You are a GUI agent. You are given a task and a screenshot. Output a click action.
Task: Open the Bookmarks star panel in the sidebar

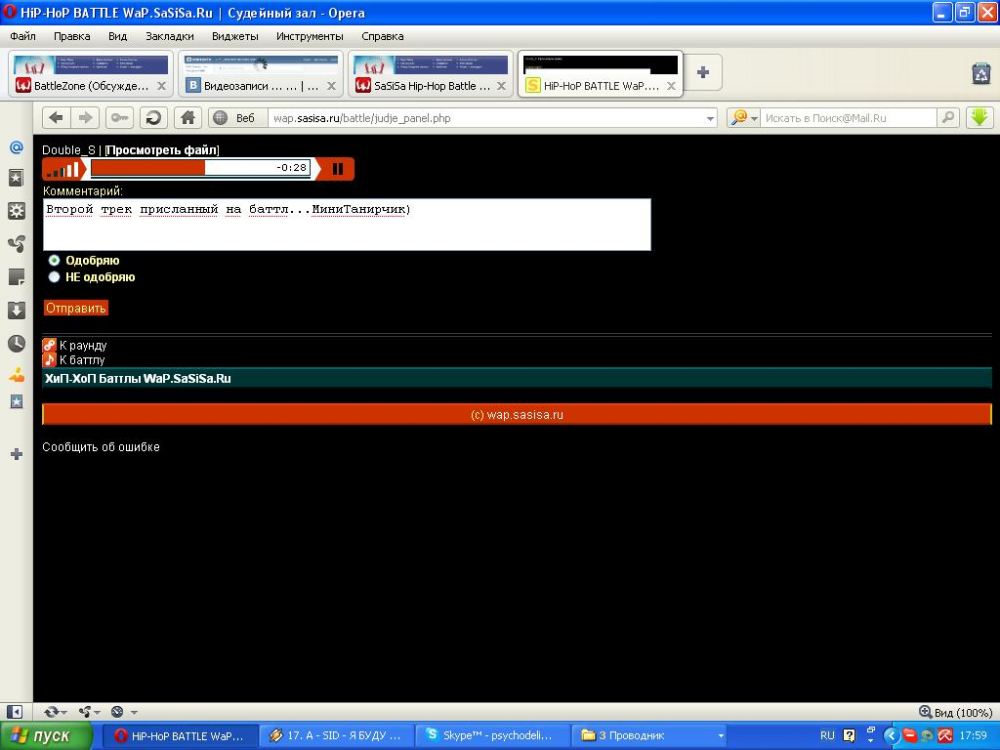pyautogui.click(x=17, y=178)
